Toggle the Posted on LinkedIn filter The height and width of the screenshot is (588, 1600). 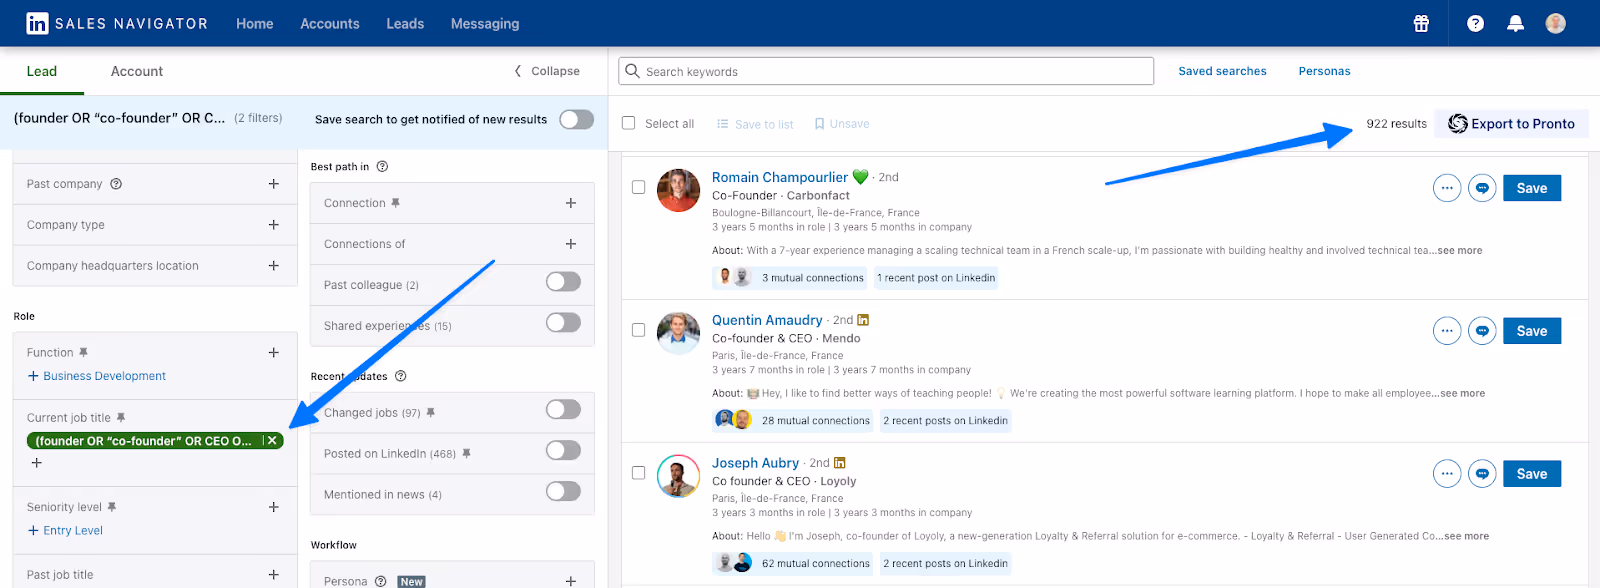pyautogui.click(x=563, y=450)
